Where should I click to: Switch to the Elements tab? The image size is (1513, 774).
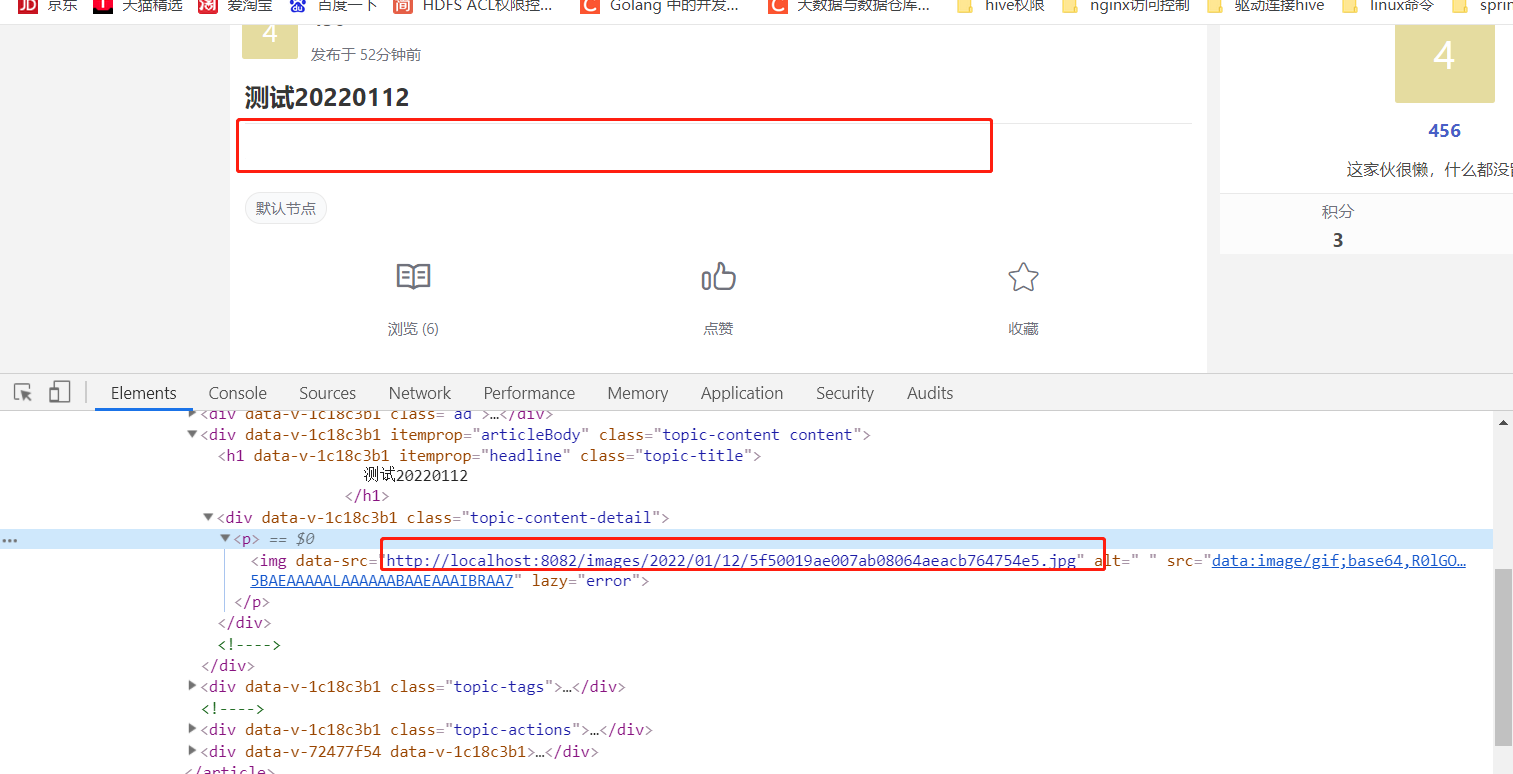(144, 393)
